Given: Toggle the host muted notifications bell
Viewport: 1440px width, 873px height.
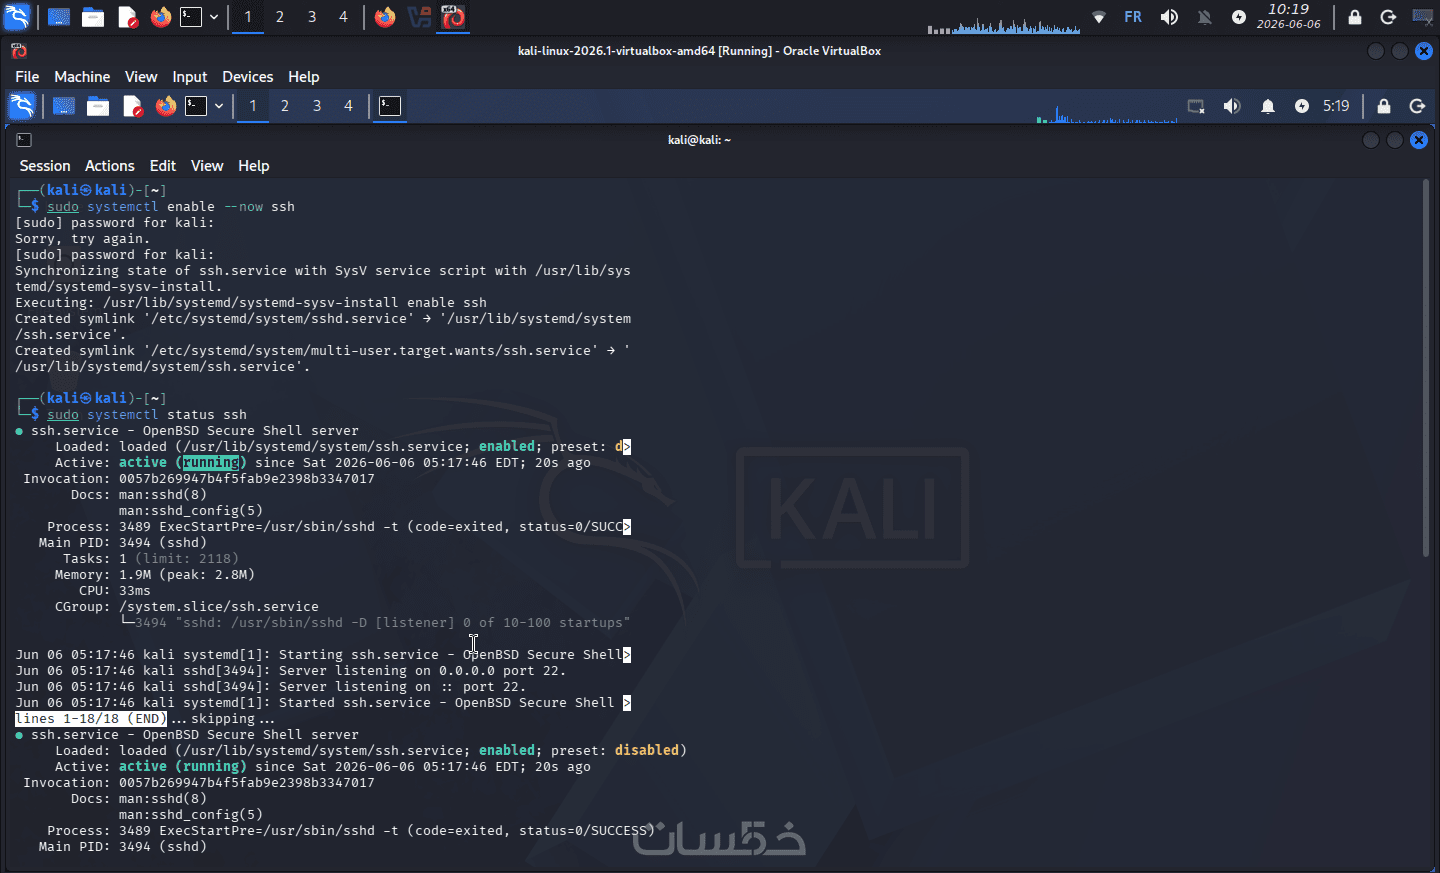Looking at the screenshot, I should click(1205, 17).
